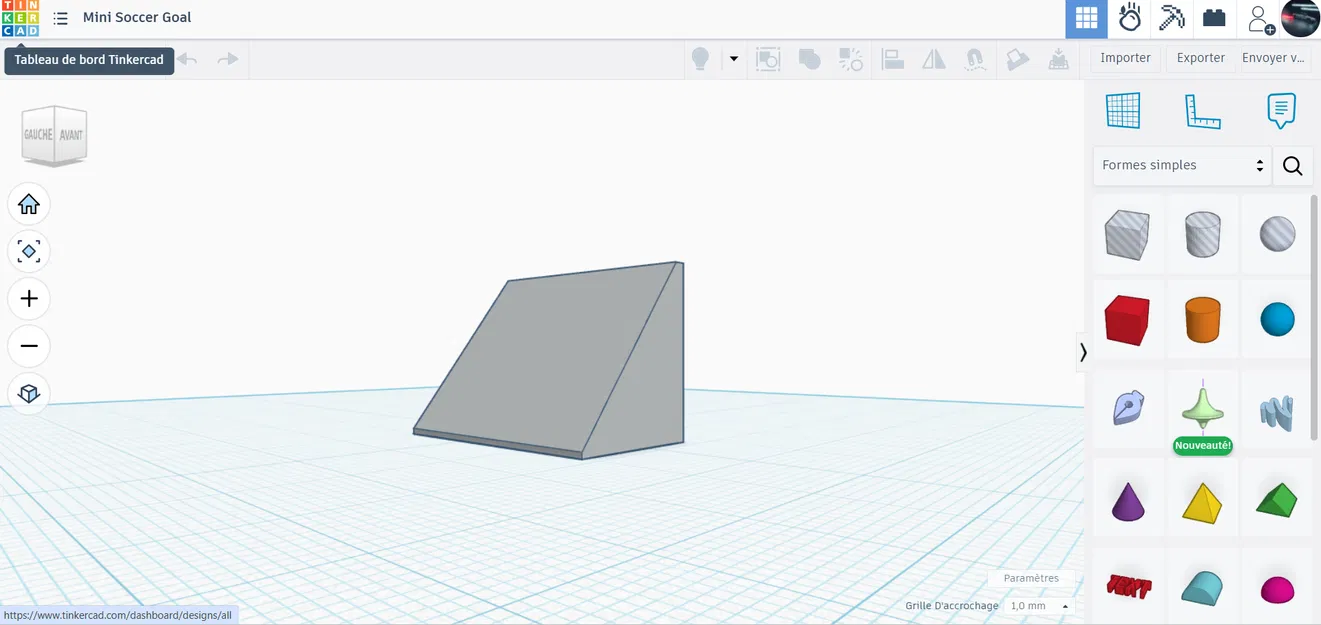
Task: Click the Fit all in view button
Action: [29, 251]
